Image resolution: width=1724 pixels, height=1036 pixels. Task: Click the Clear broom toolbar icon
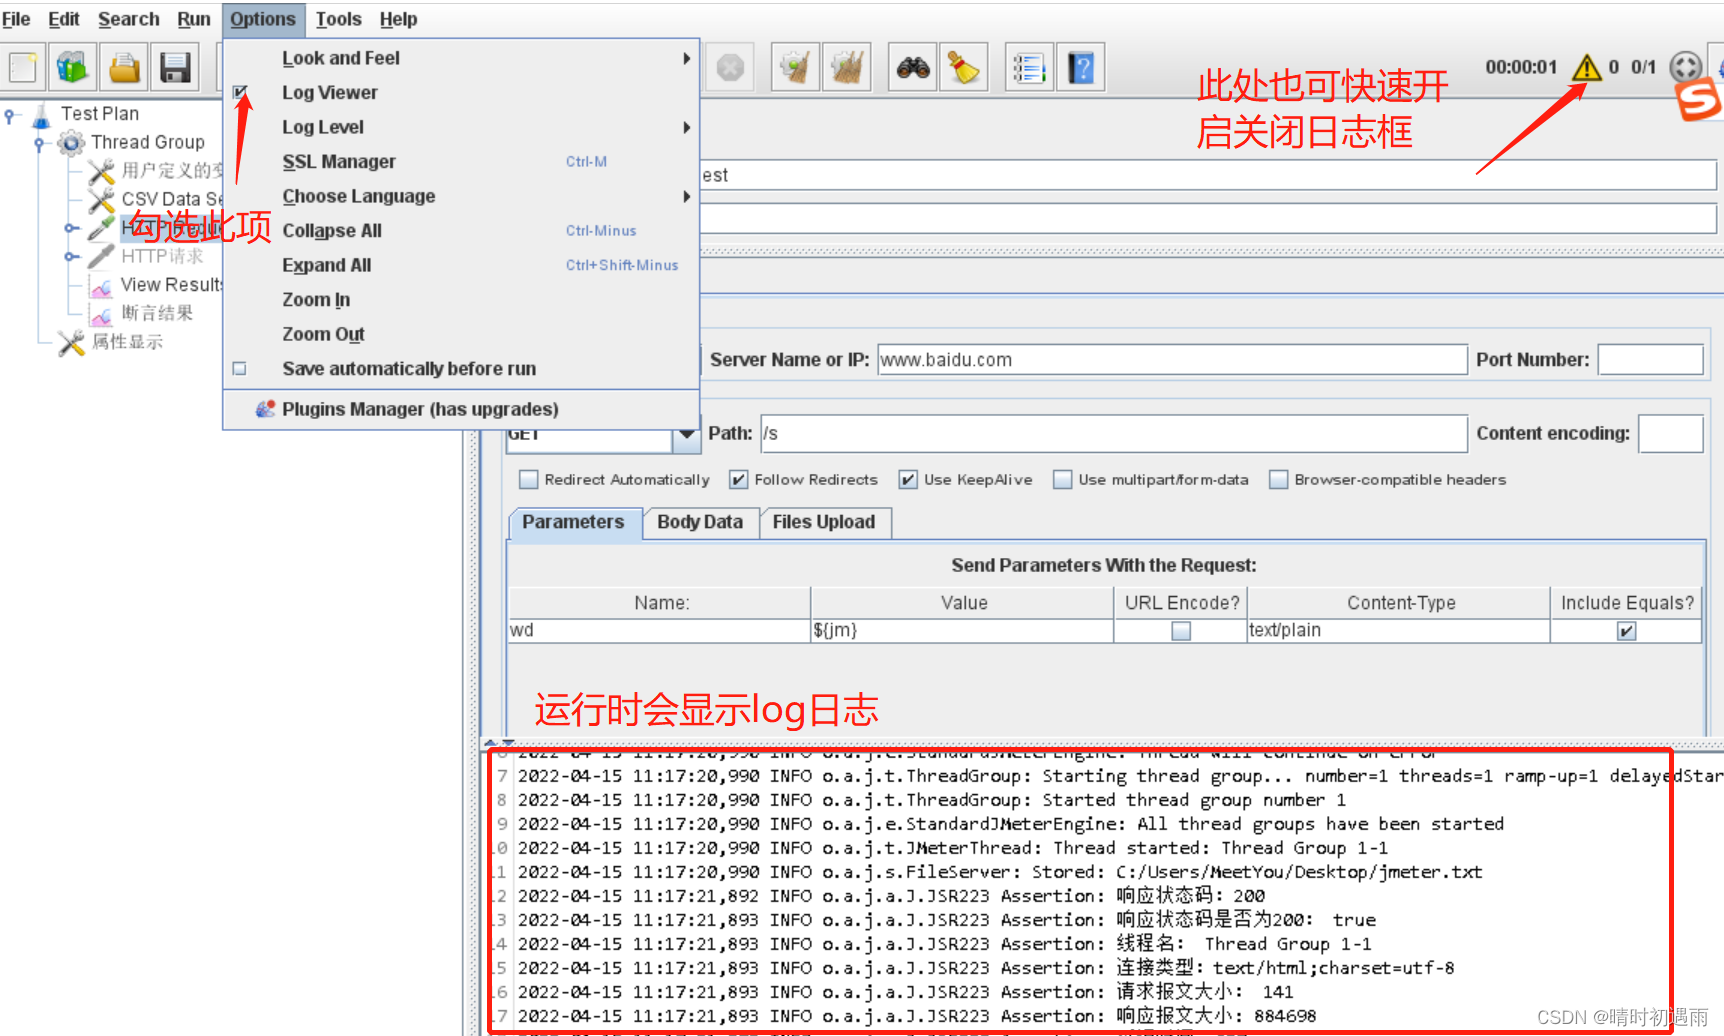(x=795, y=68)
